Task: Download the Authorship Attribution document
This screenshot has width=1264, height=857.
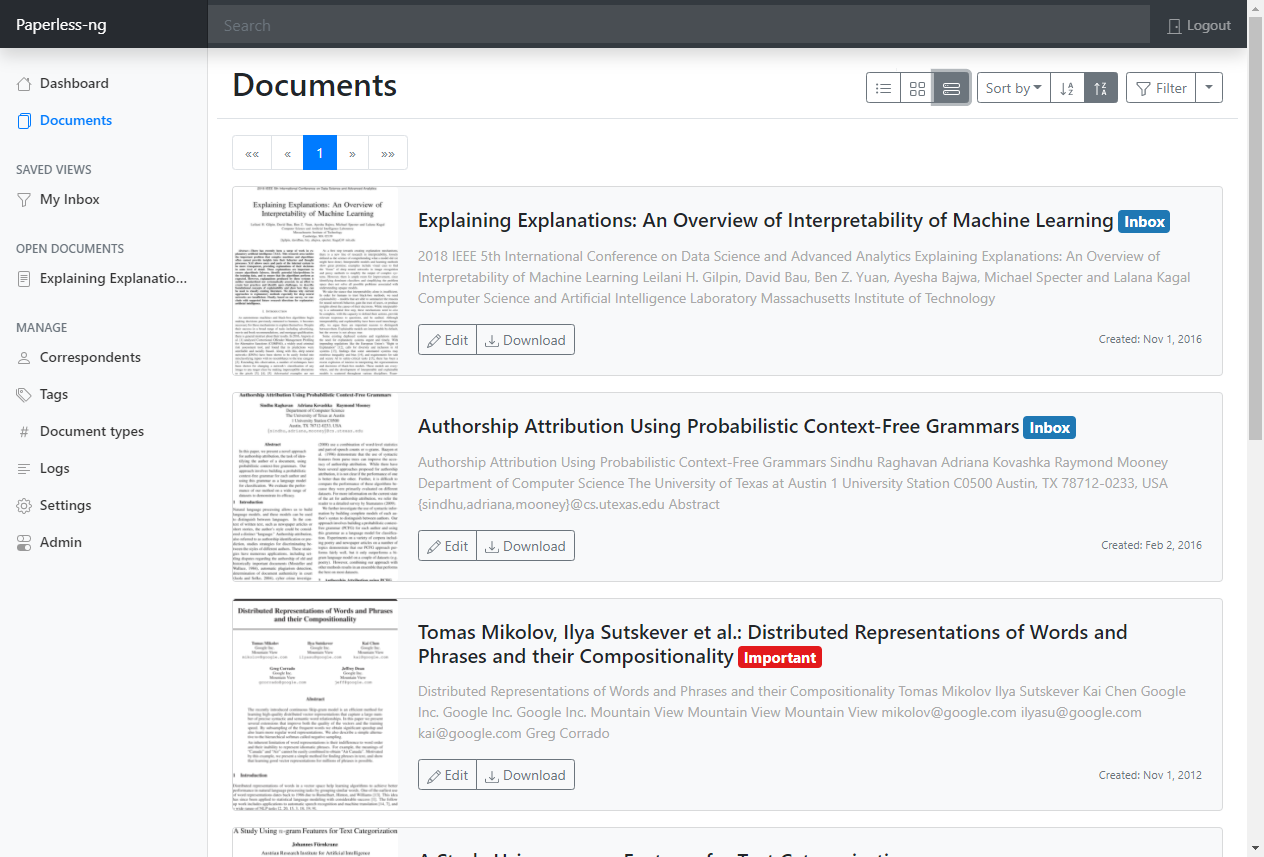Action: [x=525, y=546]
